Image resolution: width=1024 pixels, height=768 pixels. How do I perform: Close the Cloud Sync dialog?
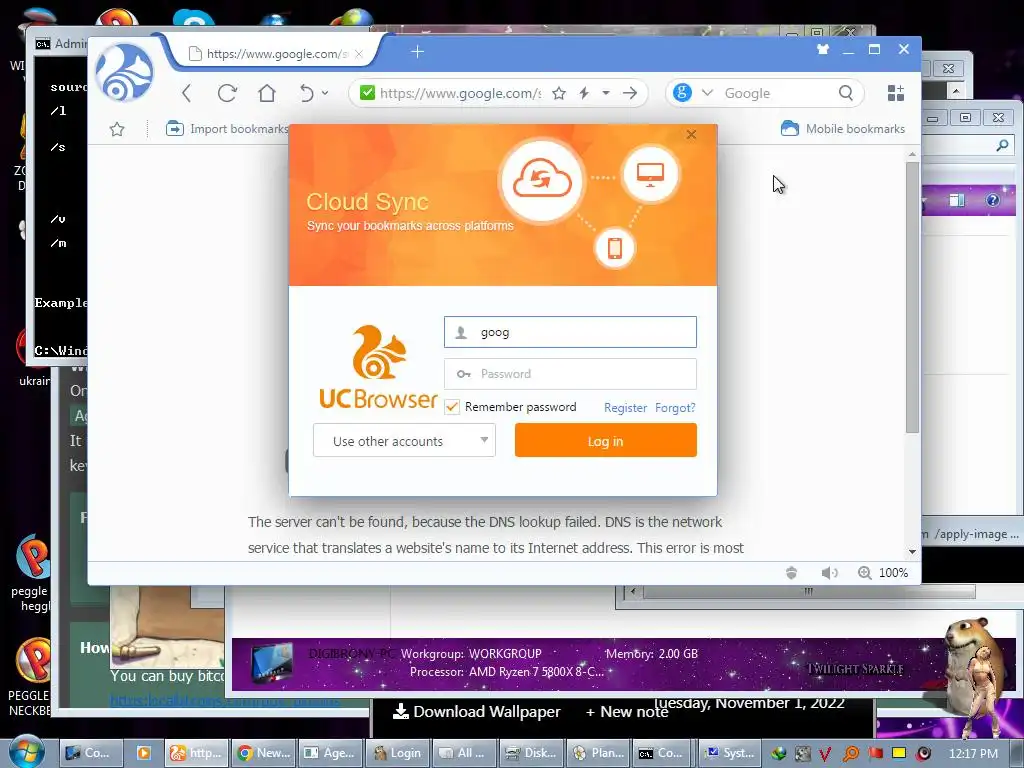(x=692, y=135)
